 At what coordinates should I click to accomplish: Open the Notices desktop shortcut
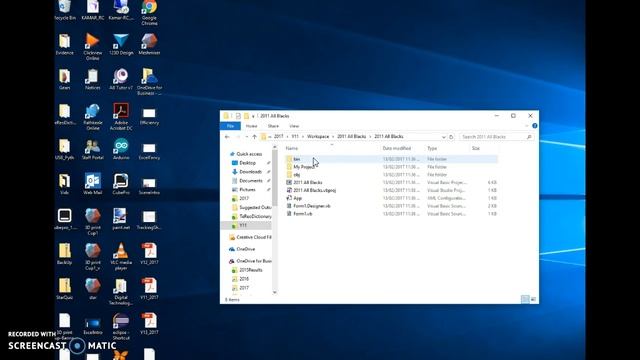click(x=93, y=79)
